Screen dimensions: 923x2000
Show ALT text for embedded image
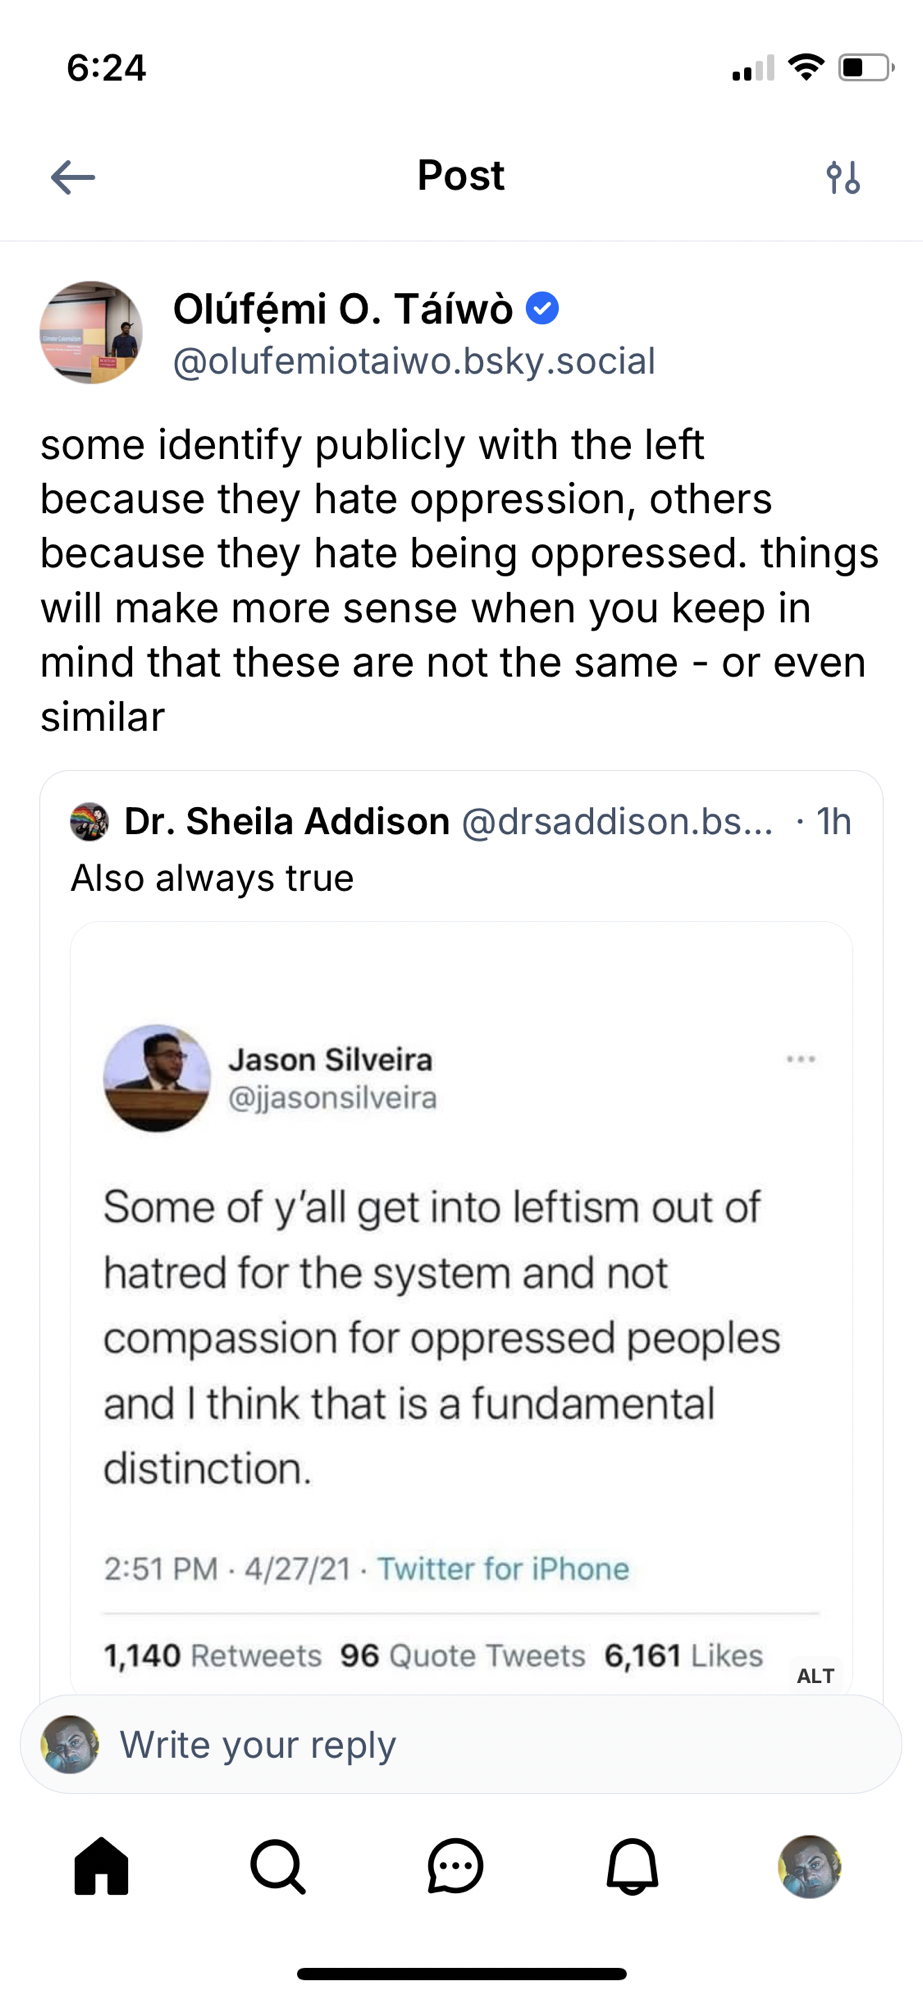click(x=815, y=1676)
